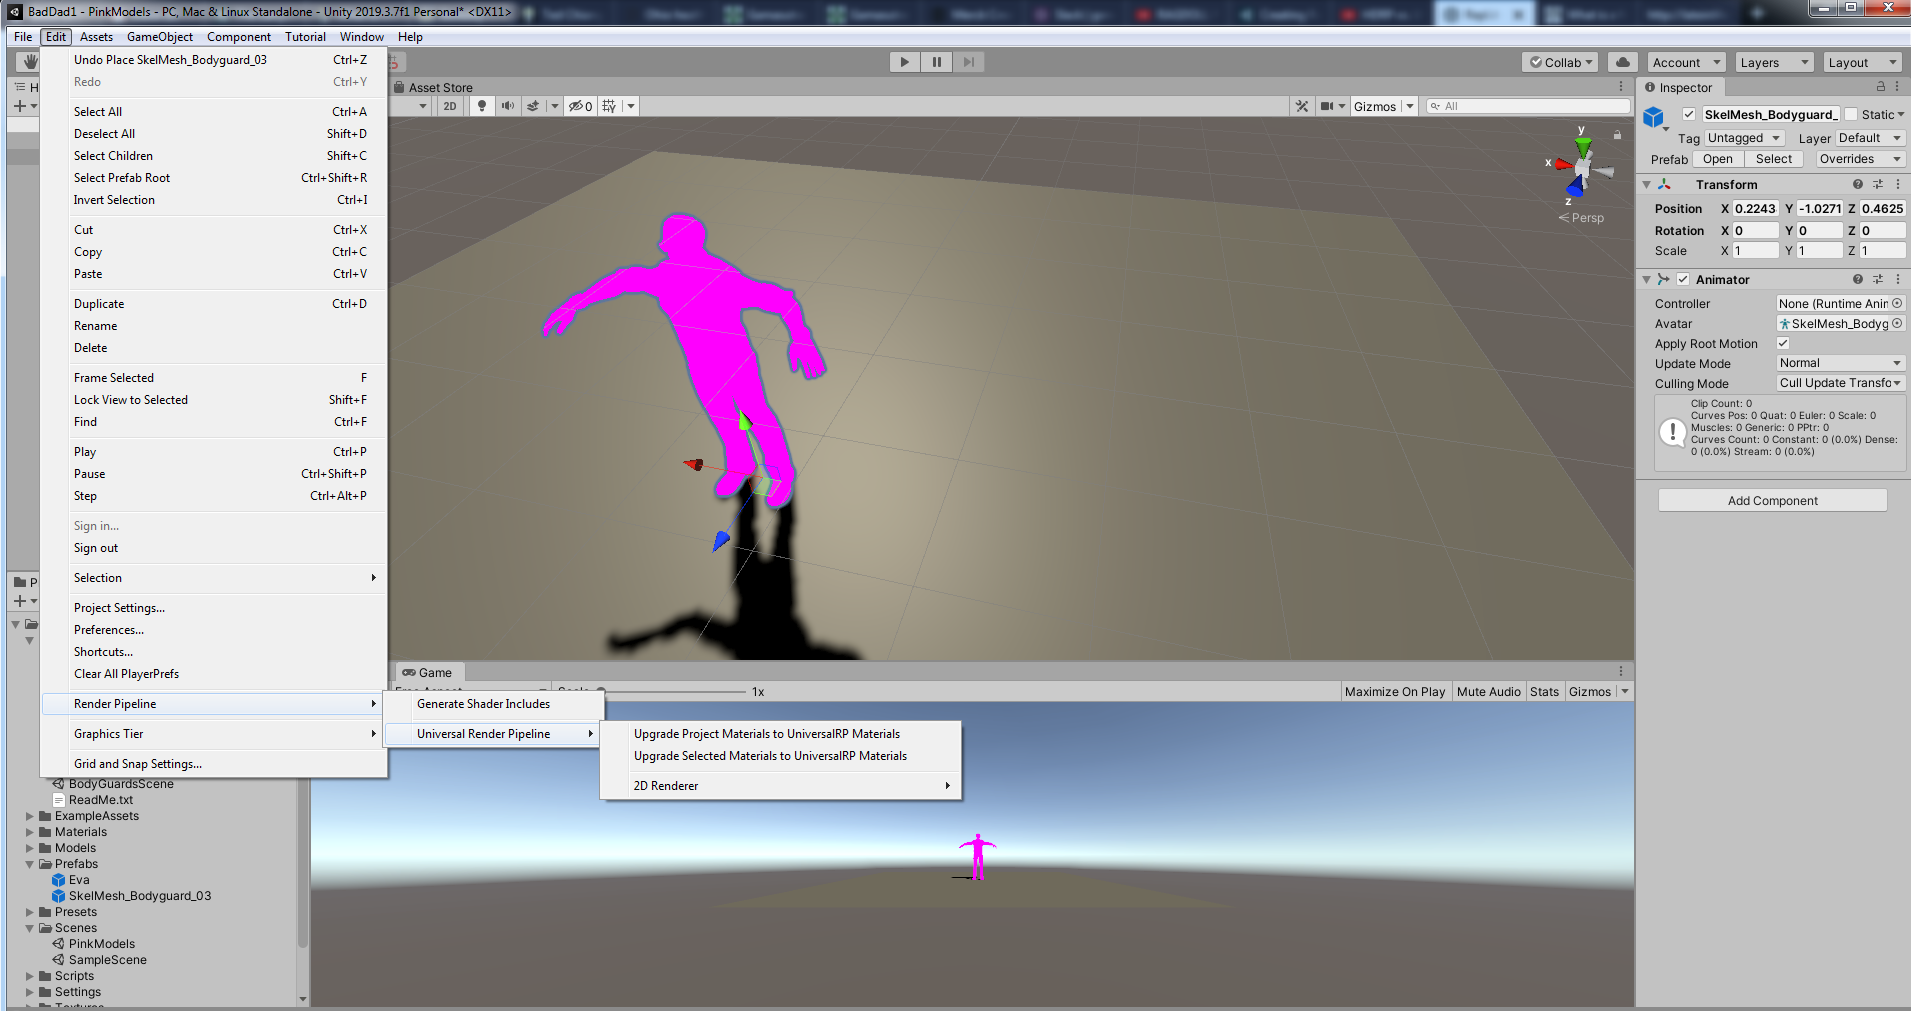Viewport: 1911px width, 1011px height.
Task: Click the Step frame button
Action: tap(968, 62)
